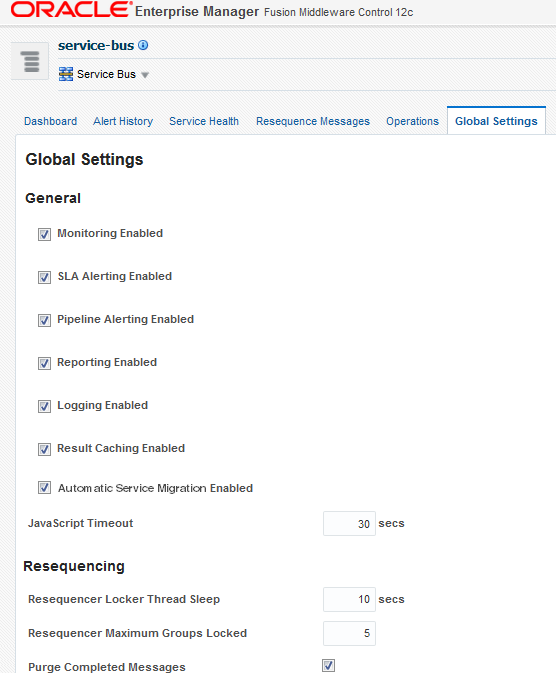556x674 pixels.
Task: Click the Resequencer Locker Thread Sleep label
Action: pyautogui.click(x=124, y=599)
